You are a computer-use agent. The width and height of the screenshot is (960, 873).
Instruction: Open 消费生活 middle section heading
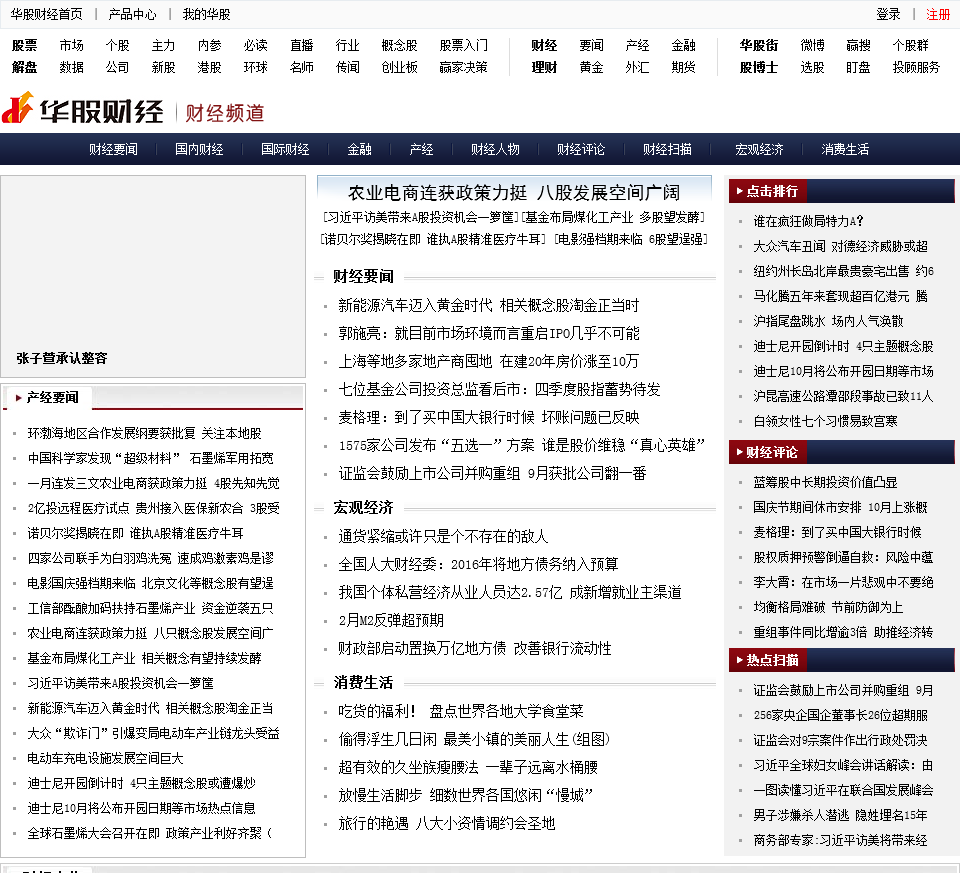363,683
